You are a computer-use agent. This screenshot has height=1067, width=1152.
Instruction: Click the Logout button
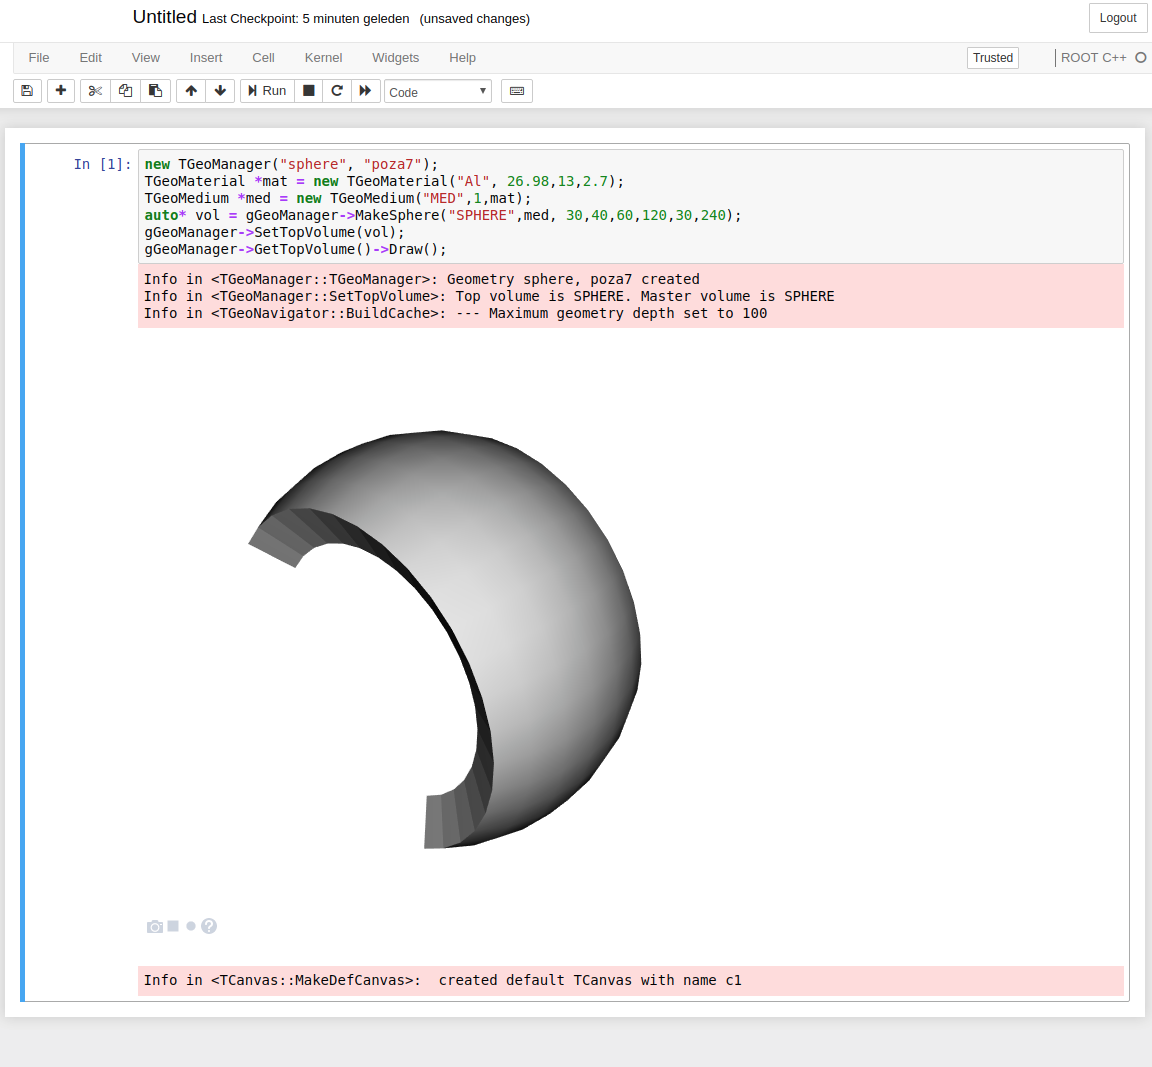[x=1117, y=18]
